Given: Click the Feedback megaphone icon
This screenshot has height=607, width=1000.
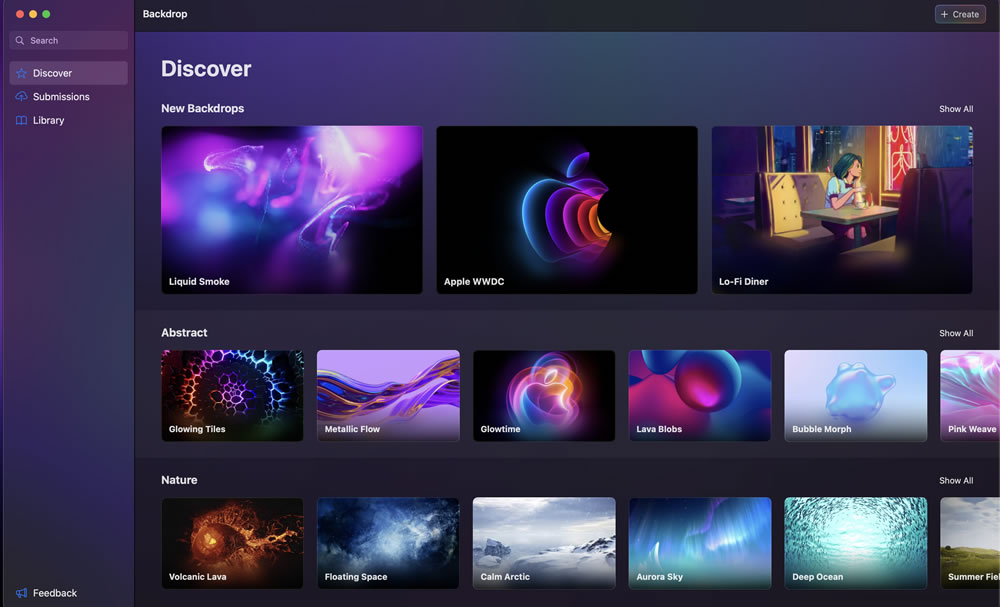Looking at the screenshot, I should (x=21, y=593).
